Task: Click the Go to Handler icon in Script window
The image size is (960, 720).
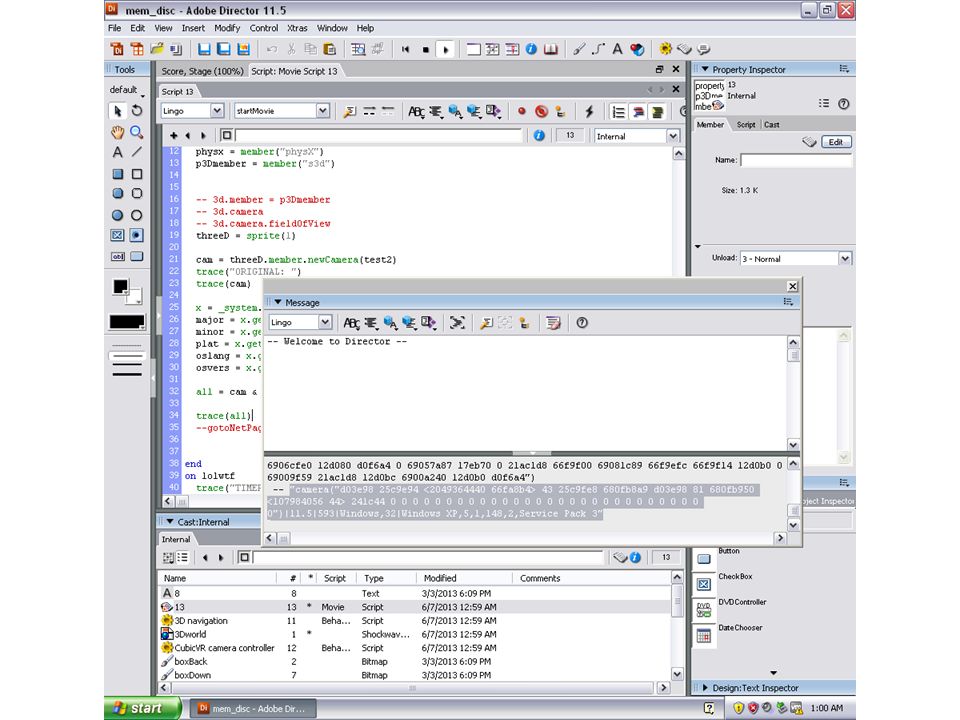Action: 350,111
